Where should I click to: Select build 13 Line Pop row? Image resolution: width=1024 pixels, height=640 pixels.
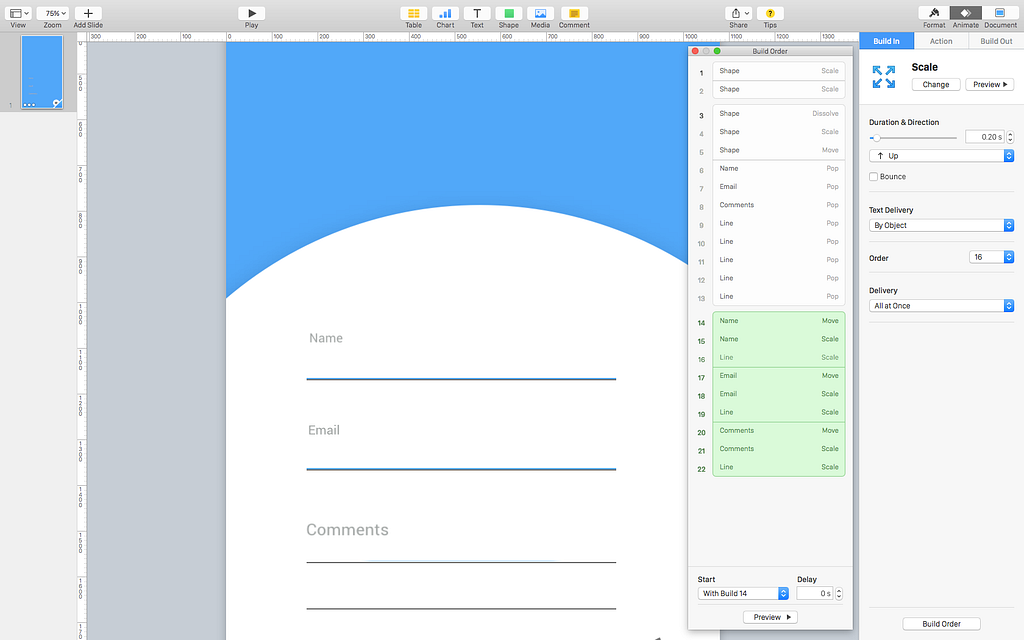[x=778, y=296]
